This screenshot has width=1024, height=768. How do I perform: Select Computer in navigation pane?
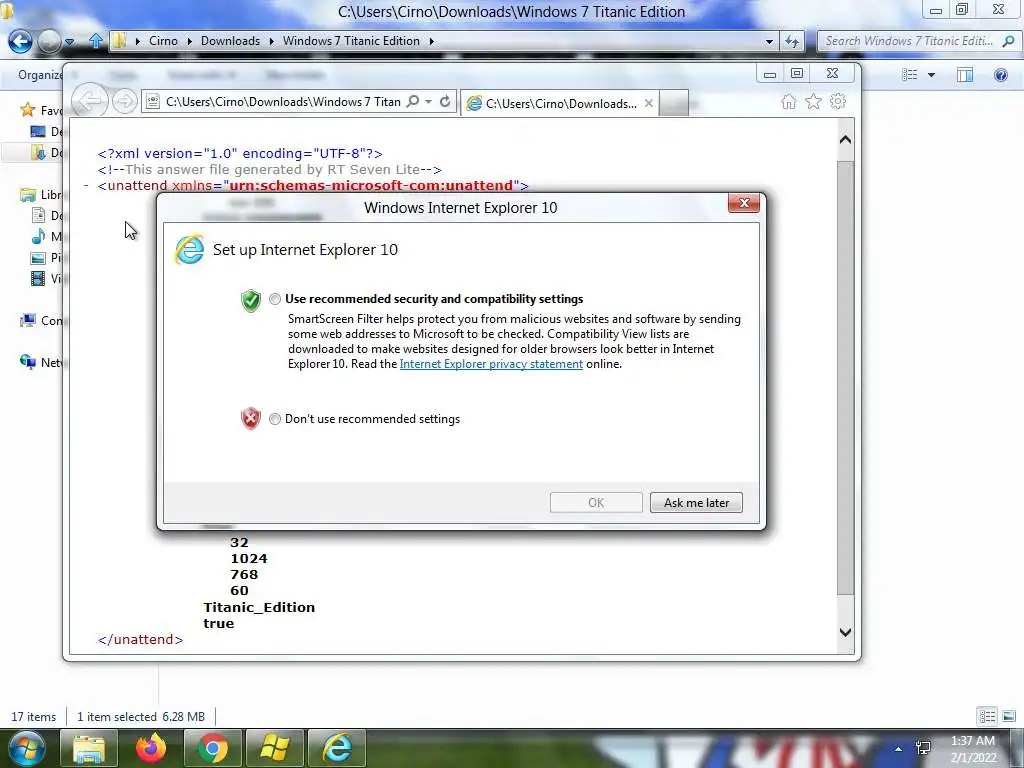[x=42, y=321]
